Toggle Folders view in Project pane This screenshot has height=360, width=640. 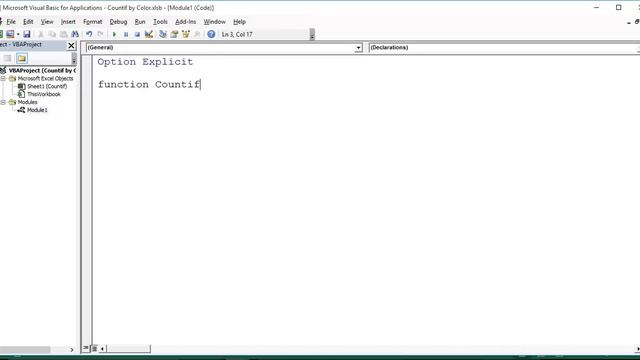[22, 58]
